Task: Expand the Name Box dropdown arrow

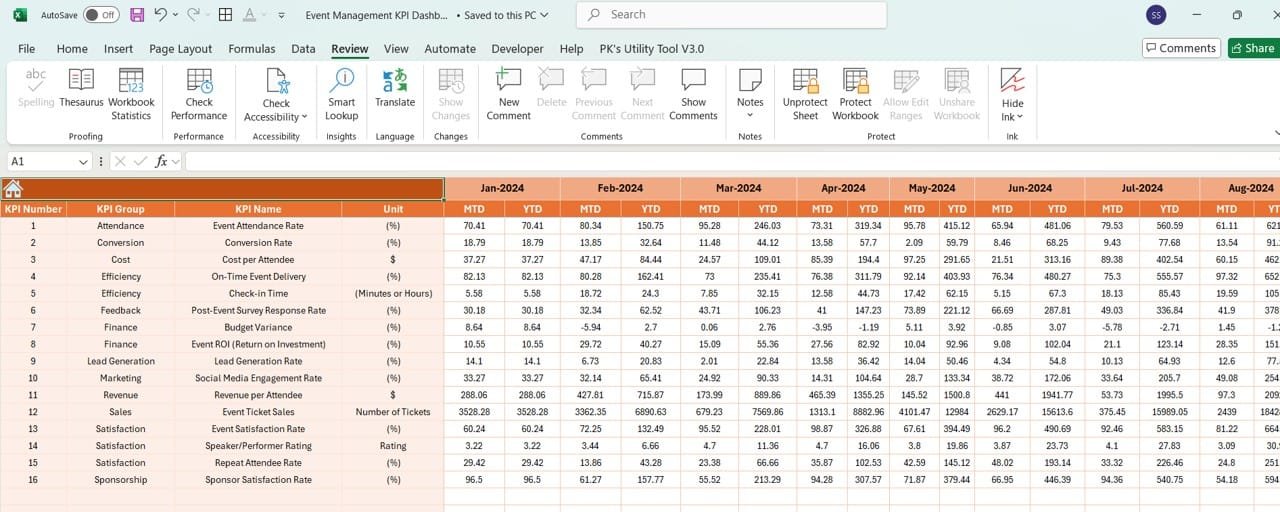Action: (x=83, y=161)
